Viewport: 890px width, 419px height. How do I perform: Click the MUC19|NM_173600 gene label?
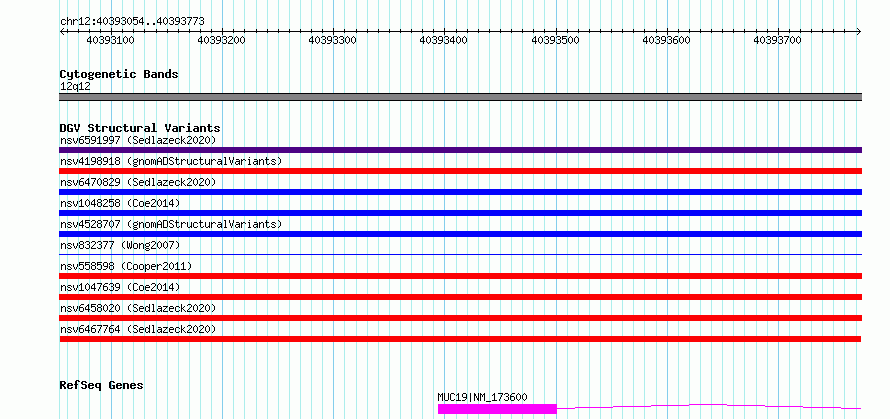(482, 397)
